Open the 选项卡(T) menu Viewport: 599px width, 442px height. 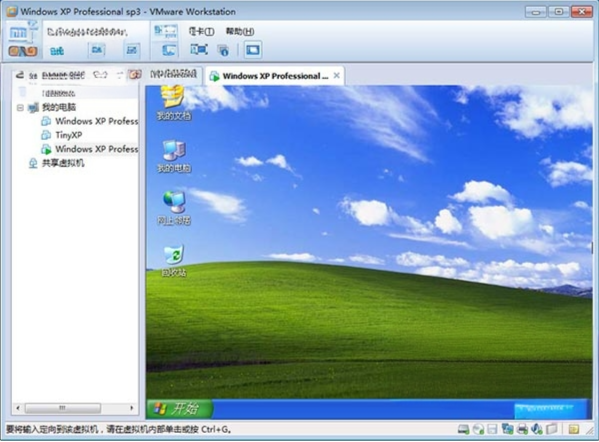(201, 31)
